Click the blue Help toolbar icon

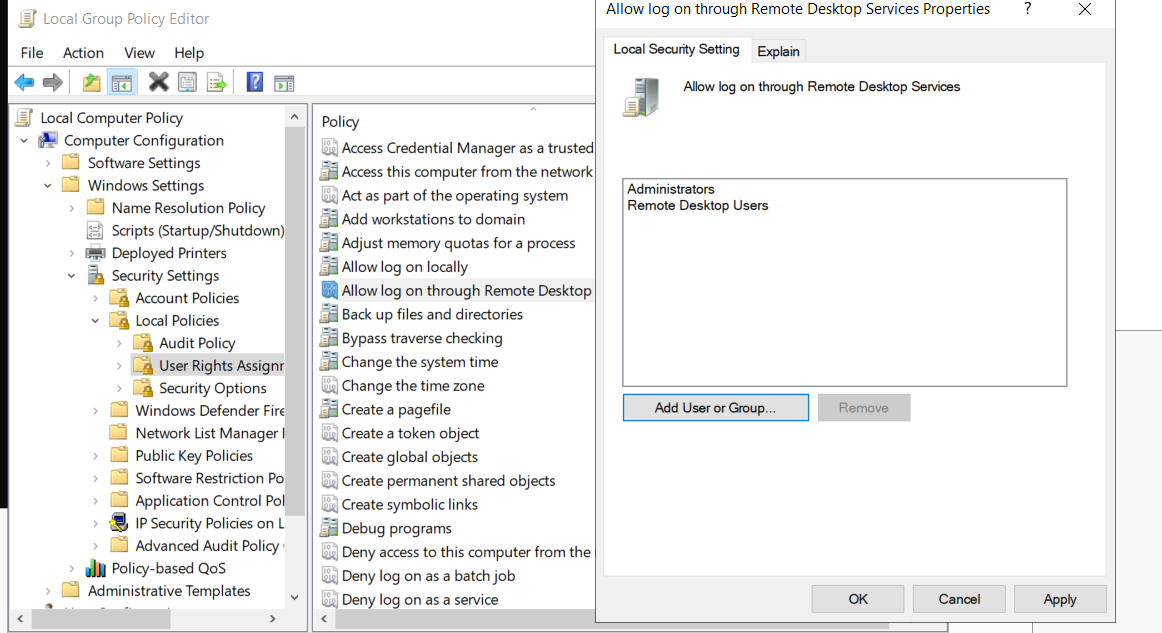coord(254,82)
